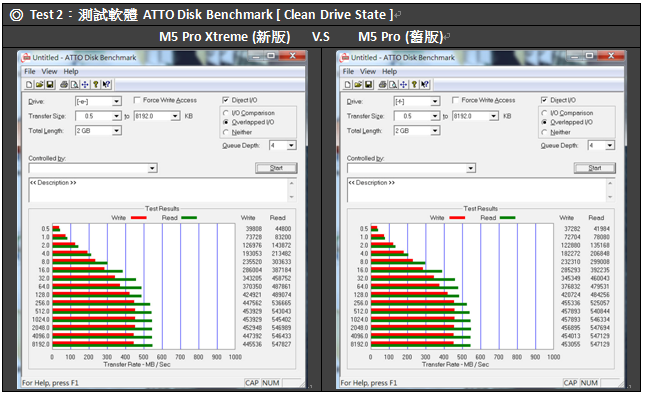This screenshot has height=397, width=645.
Task: Click Print Preview icon in left ATTO window
Action: (x=74, y=85)
